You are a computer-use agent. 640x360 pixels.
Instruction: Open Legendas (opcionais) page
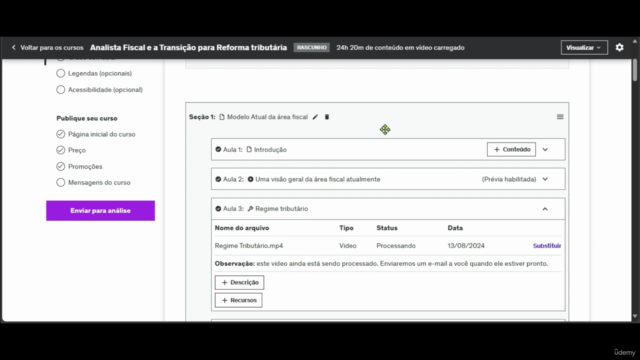click(100, 73)
